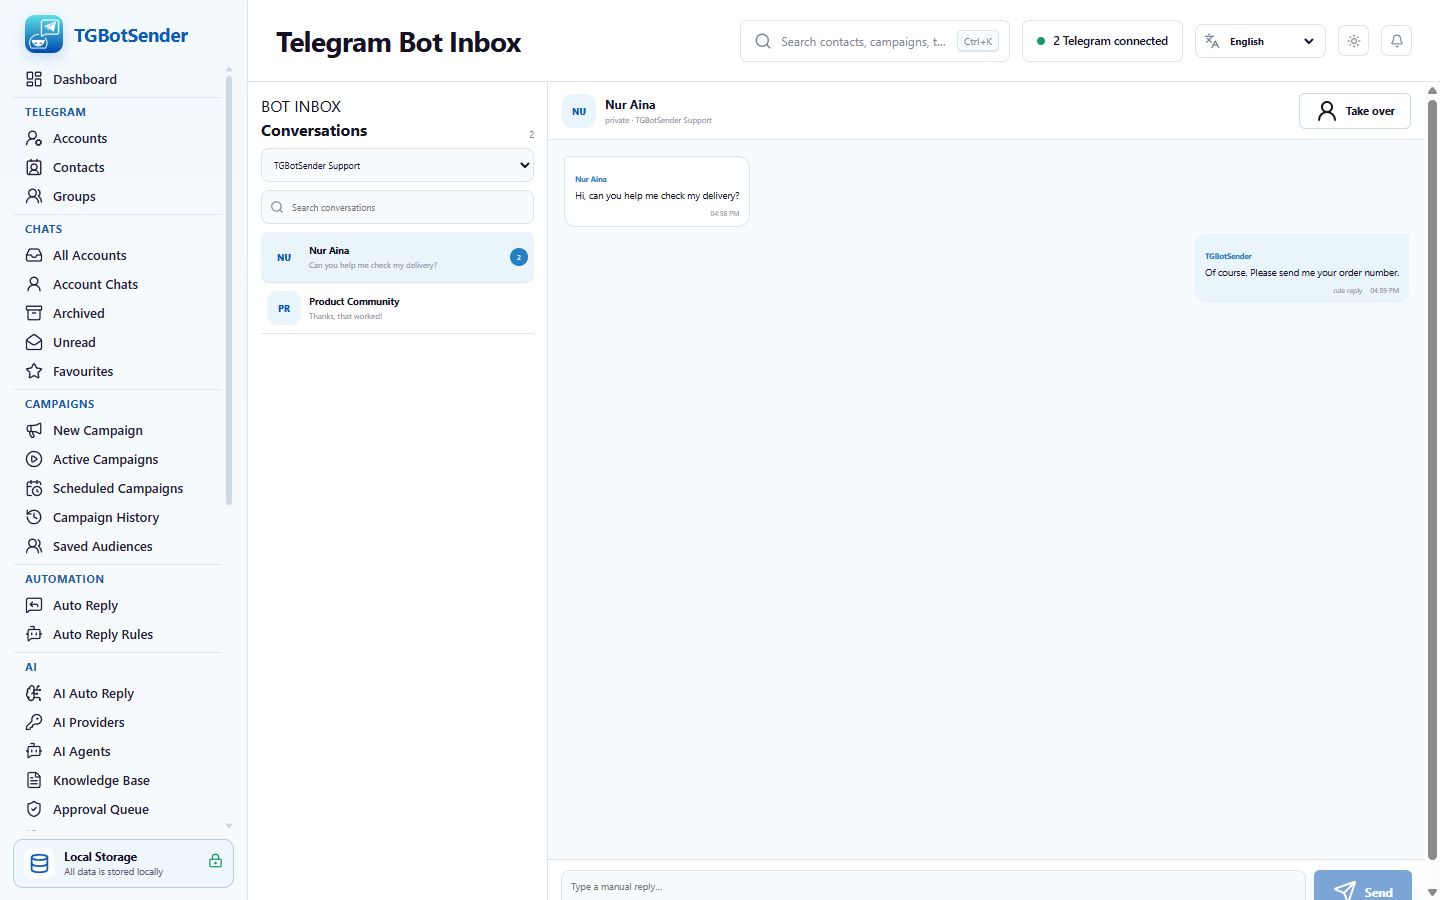Click the Scheduled Campaigns calendar icon
The height and width of the screenshot is (900, 1440).
click(34, 488)
